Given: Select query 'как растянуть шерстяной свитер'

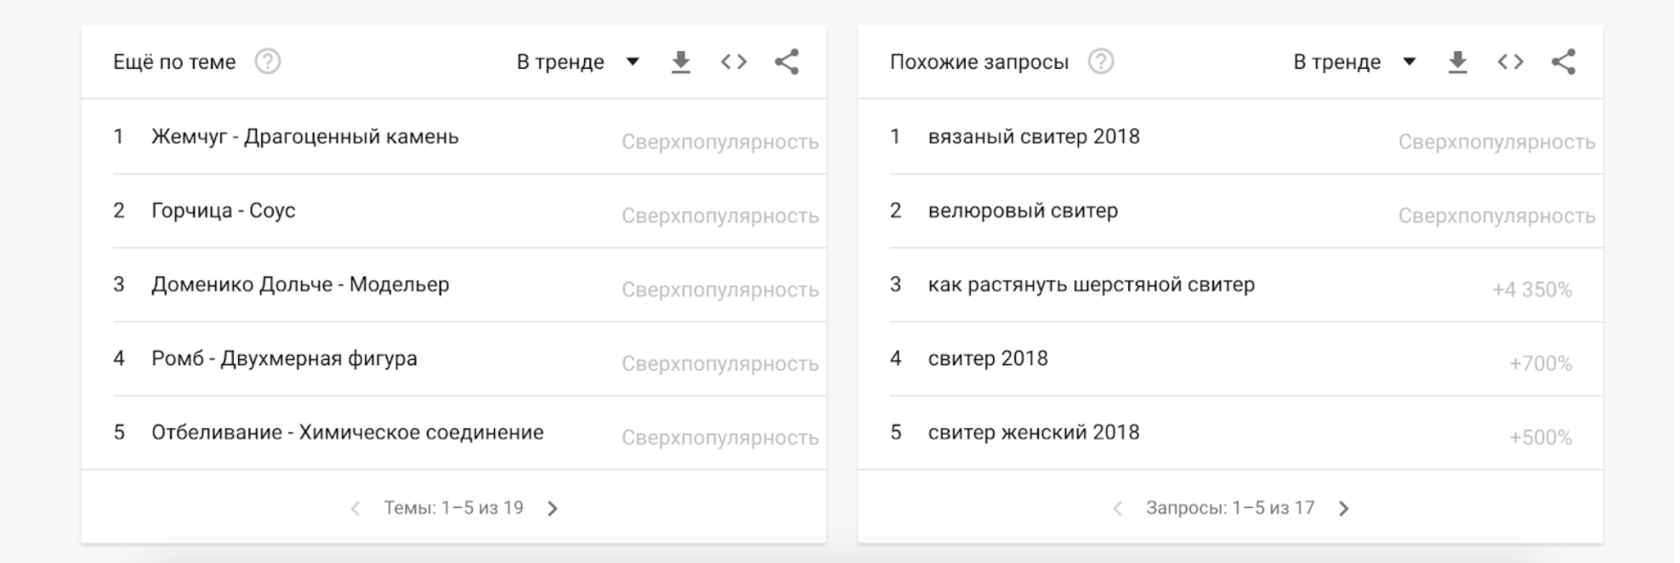Looking at the screenshot, I should [1091, 285].
